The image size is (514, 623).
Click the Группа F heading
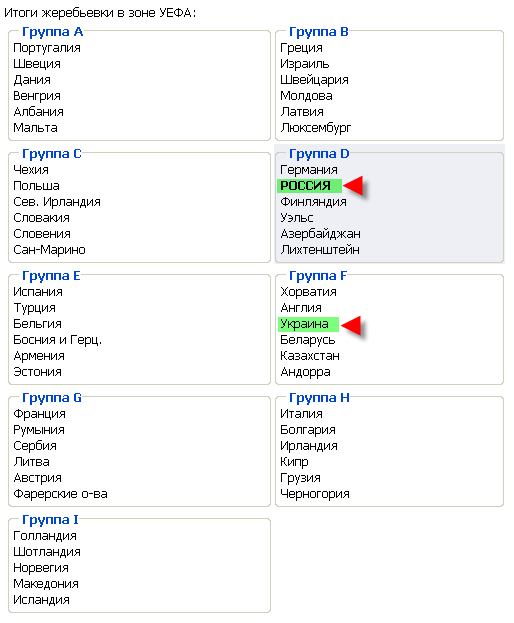click(318, 275)
